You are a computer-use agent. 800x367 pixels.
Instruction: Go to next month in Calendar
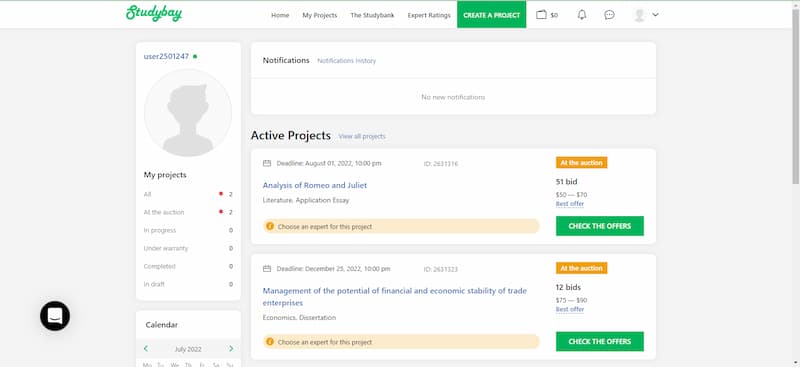[x=231, y=349]
